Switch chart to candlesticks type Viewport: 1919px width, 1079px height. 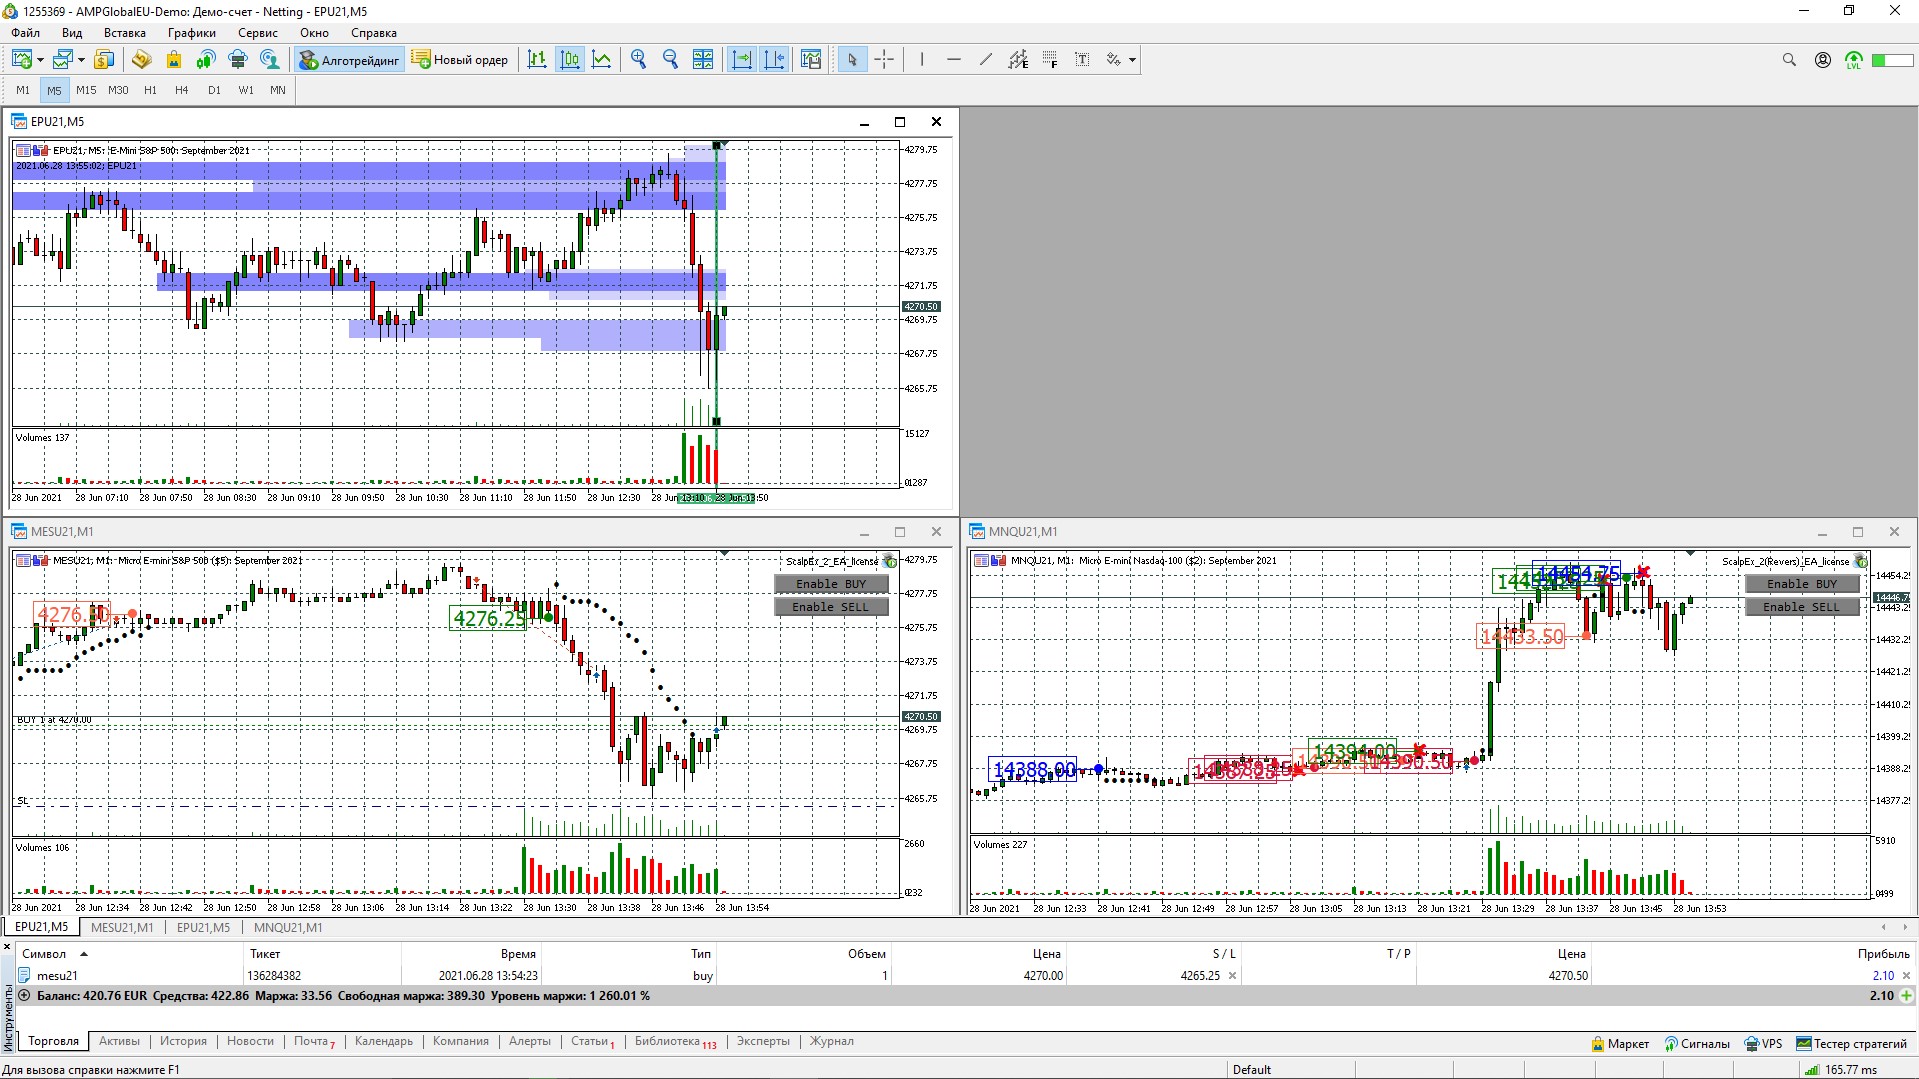point(569,60)
